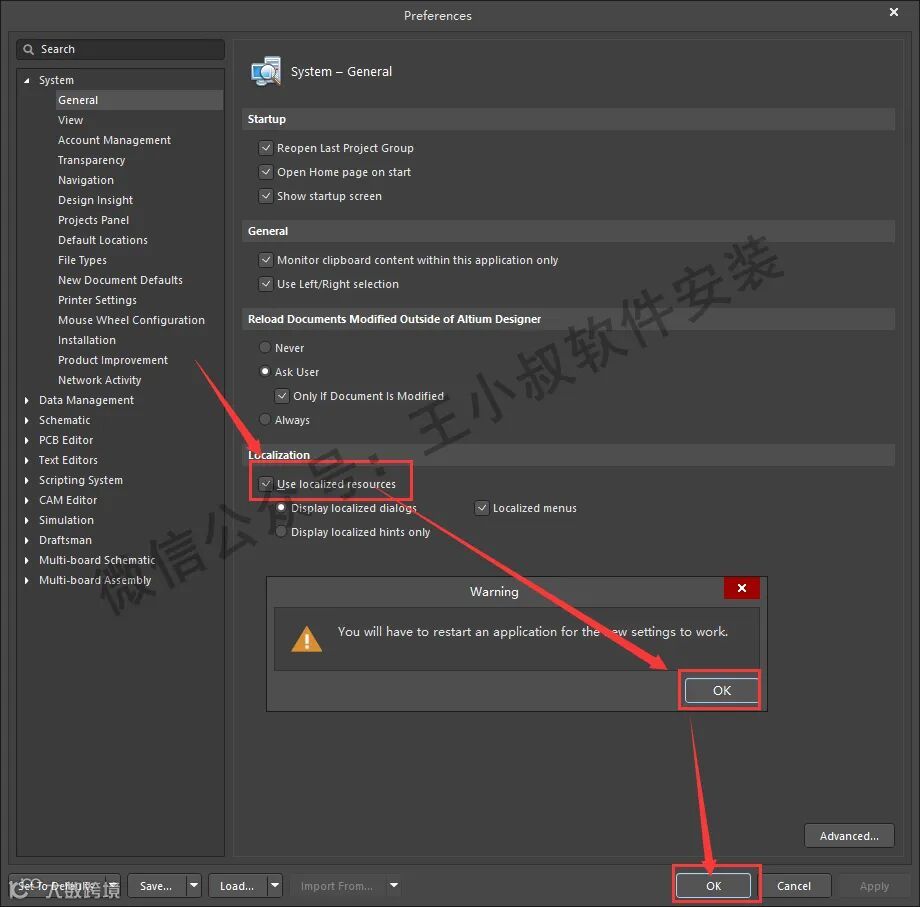This screenshot has height=907, width=920.
Task: Open Printer Settings page
Action: [x=97, y=300]
